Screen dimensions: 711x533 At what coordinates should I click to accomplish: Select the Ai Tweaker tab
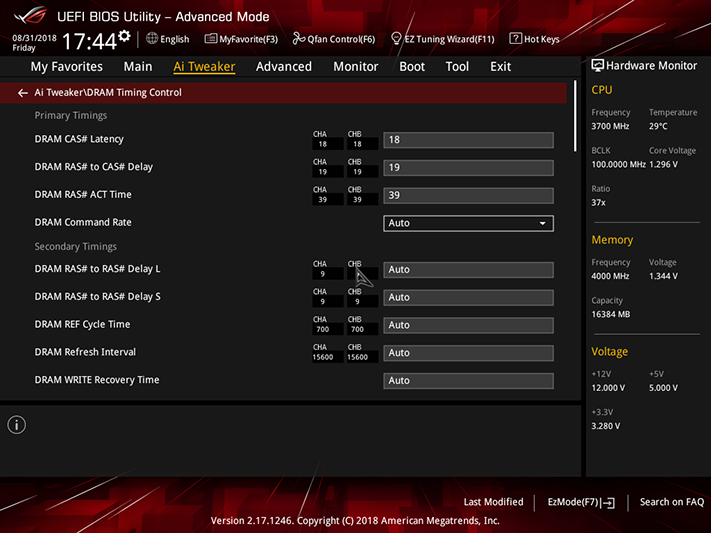pyautogui.click(x=204, y=67)
